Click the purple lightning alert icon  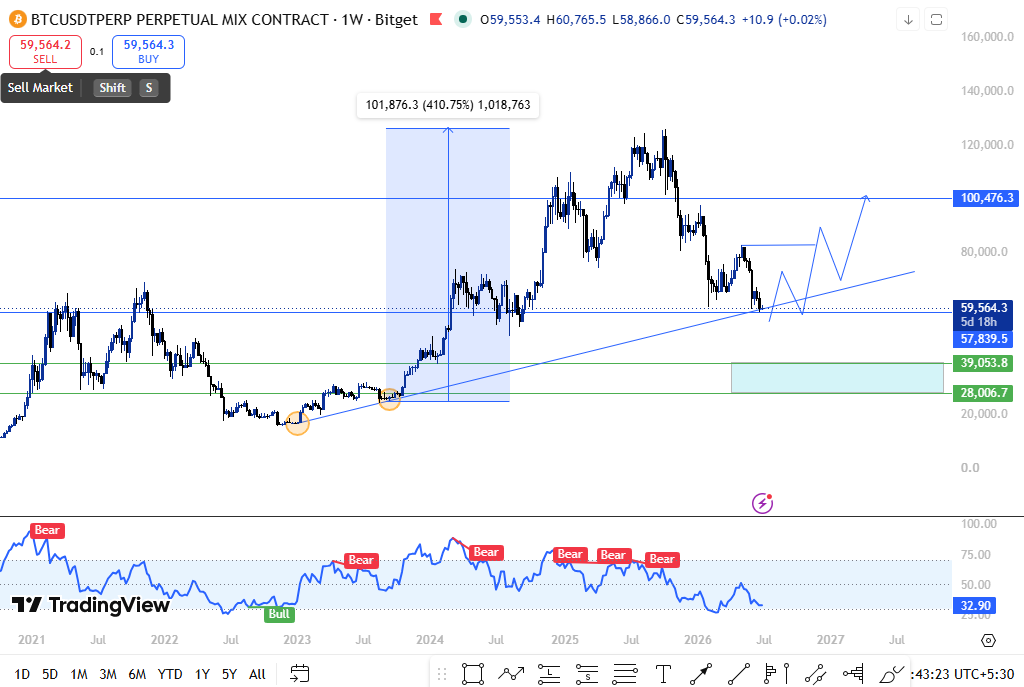[762, 503]
